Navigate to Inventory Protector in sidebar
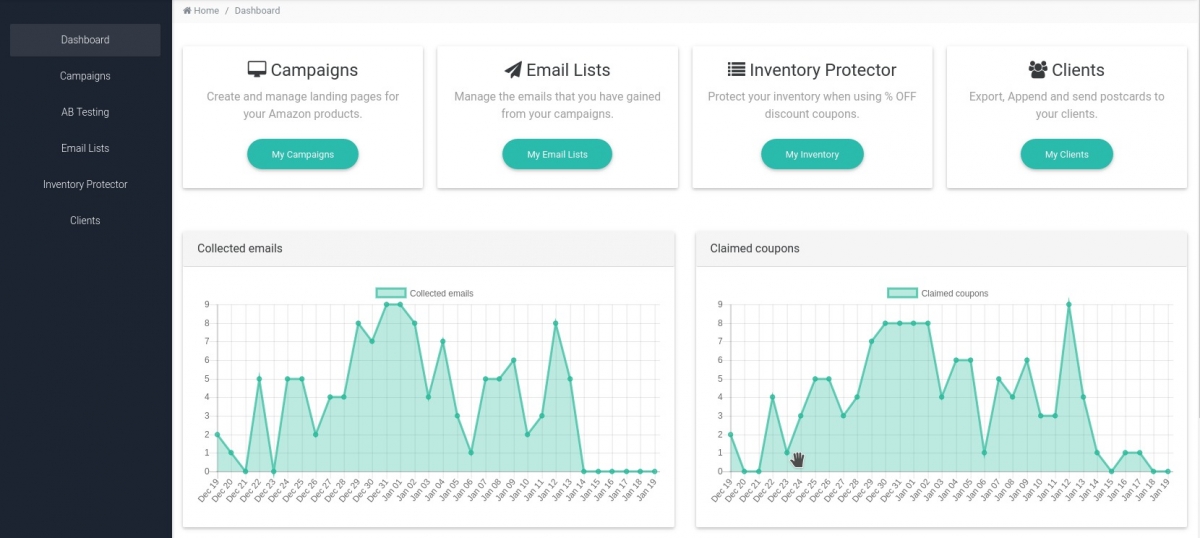This screenshot has width=1200, height=538. pyautogui.click(x=85, y=184)
